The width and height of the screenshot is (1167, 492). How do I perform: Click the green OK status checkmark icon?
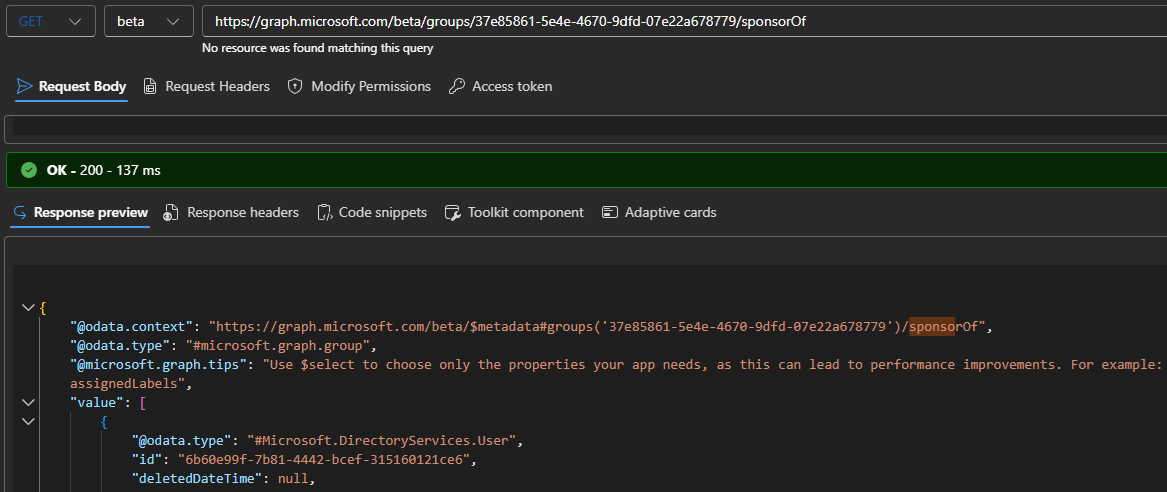(29, 170)
